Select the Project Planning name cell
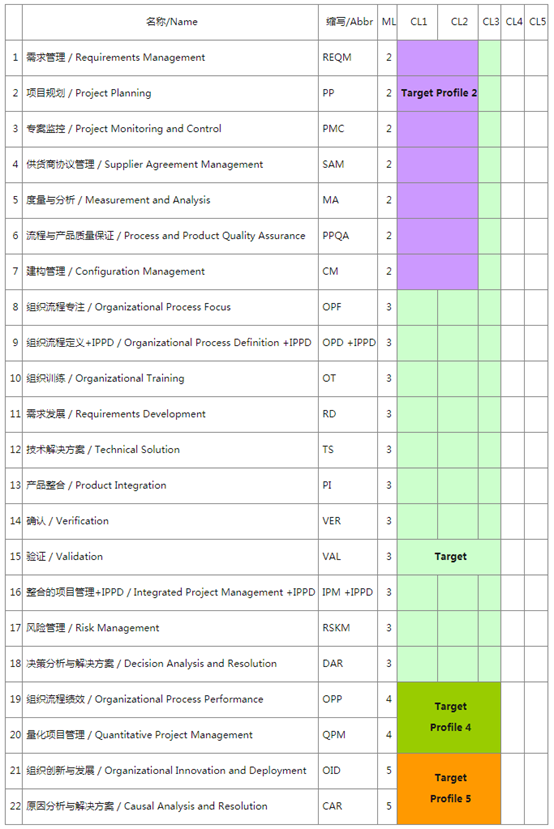554x829 pixels. pyautogui.click(x=170, y=94)
